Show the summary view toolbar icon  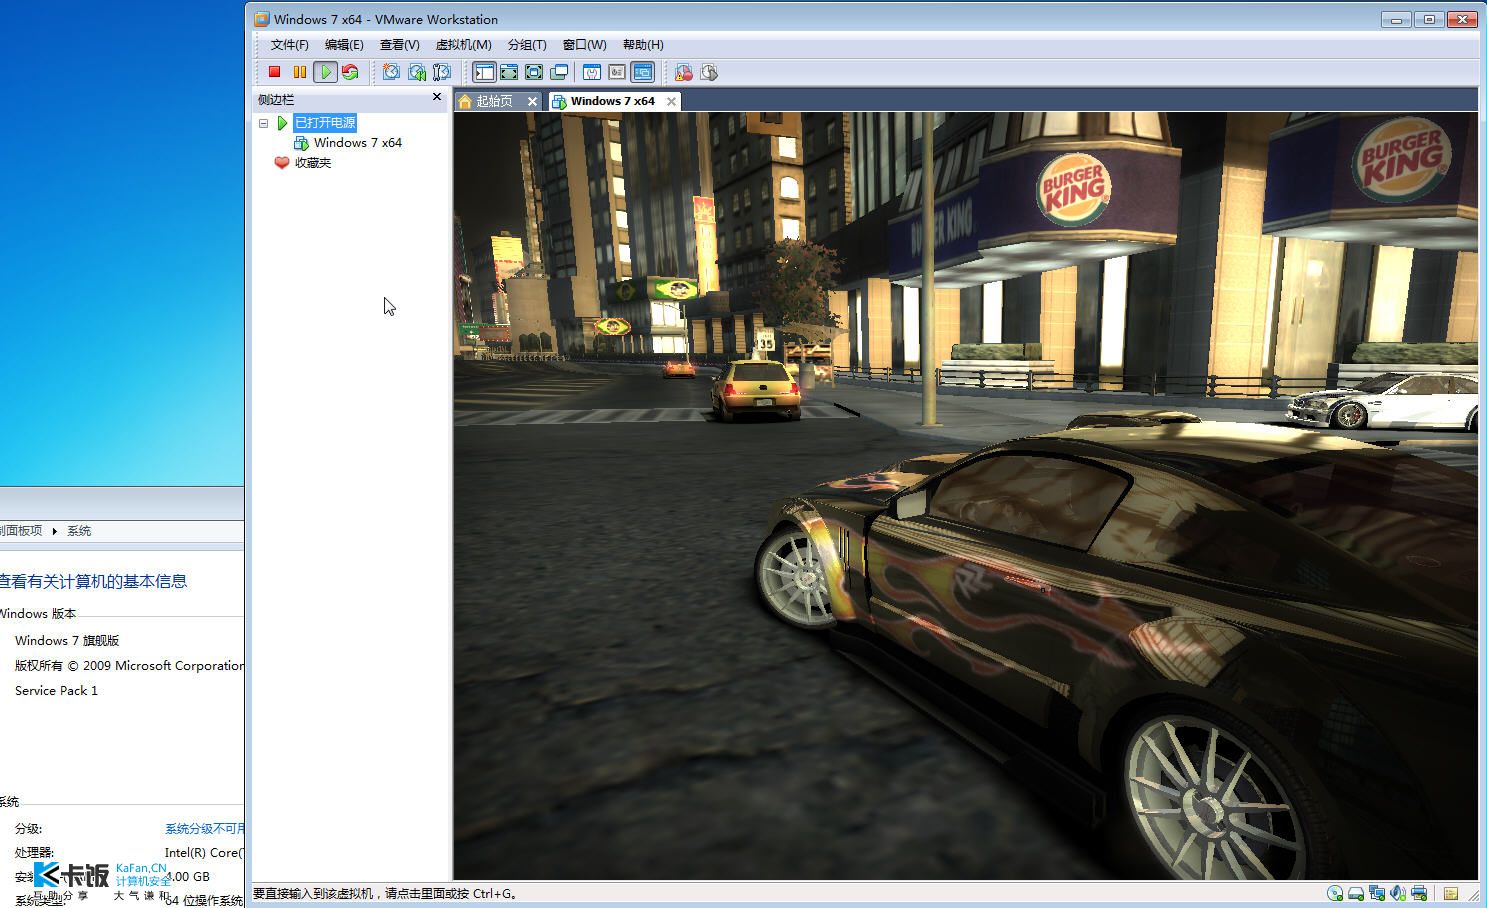point(592,72)
